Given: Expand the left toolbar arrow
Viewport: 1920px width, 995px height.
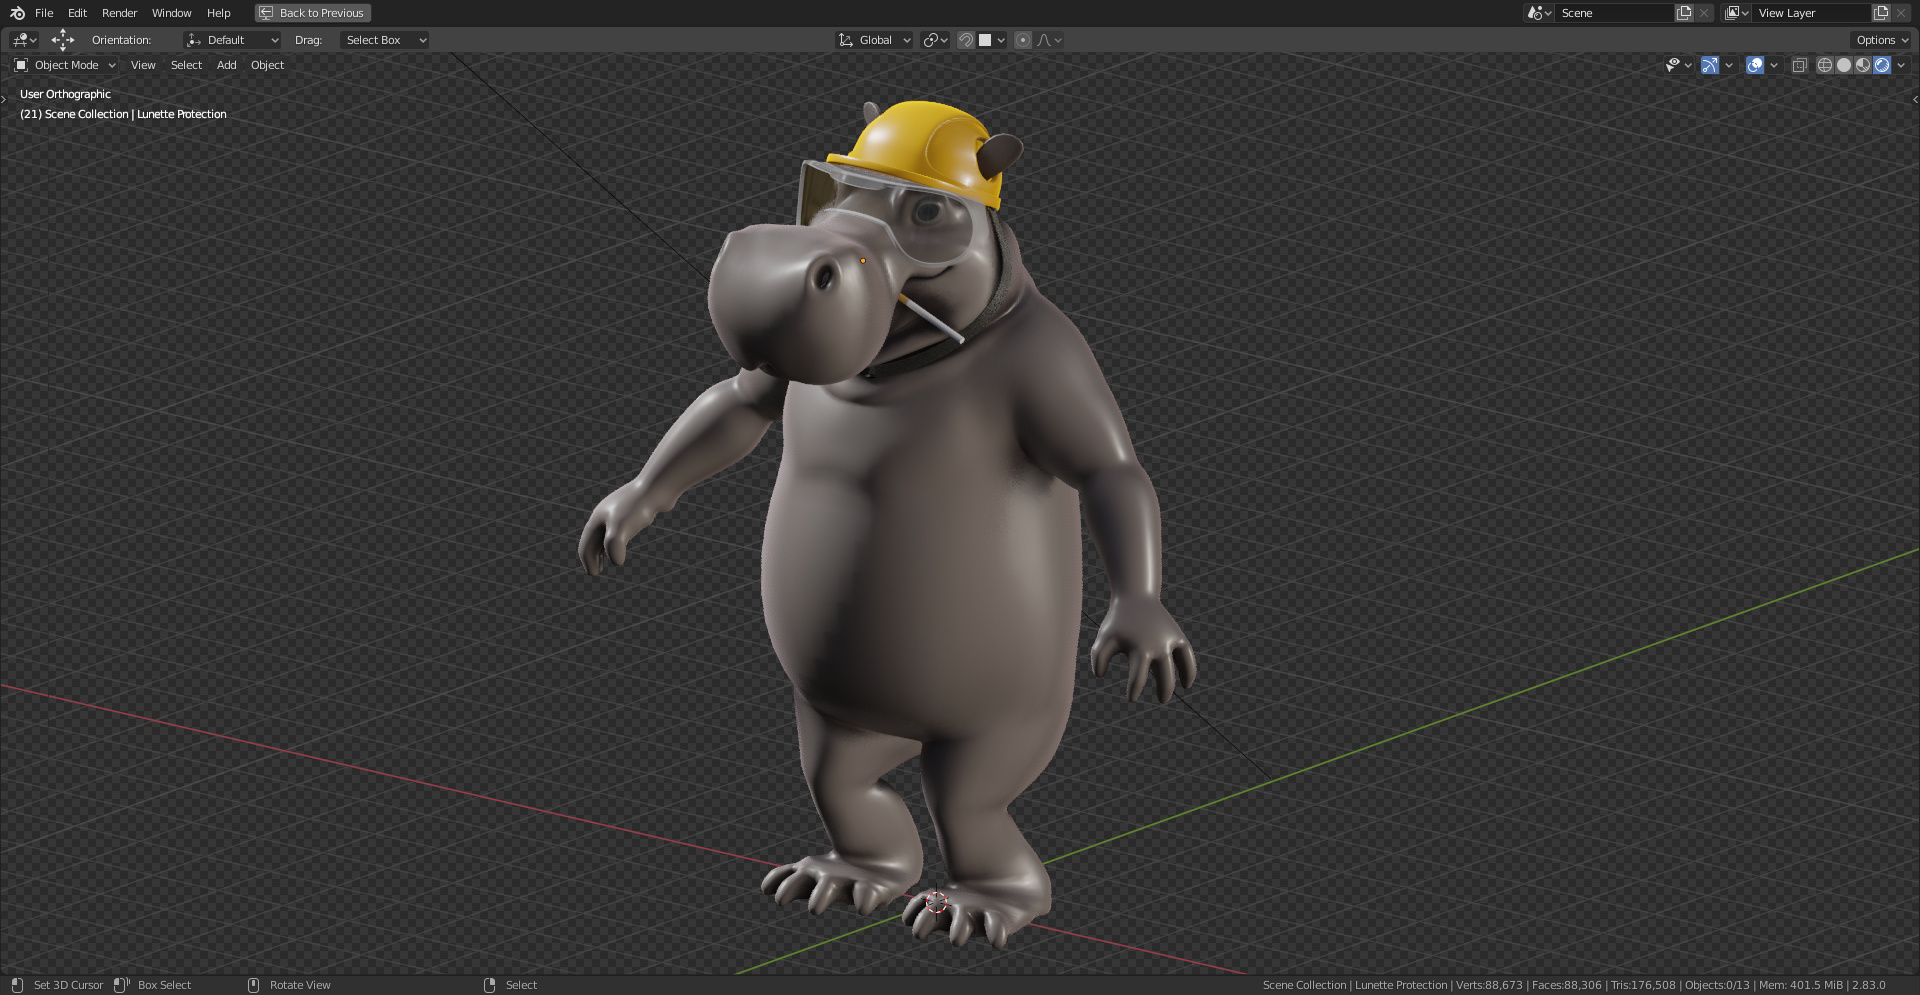Looking at the screenshot, I should click(4, 98).
